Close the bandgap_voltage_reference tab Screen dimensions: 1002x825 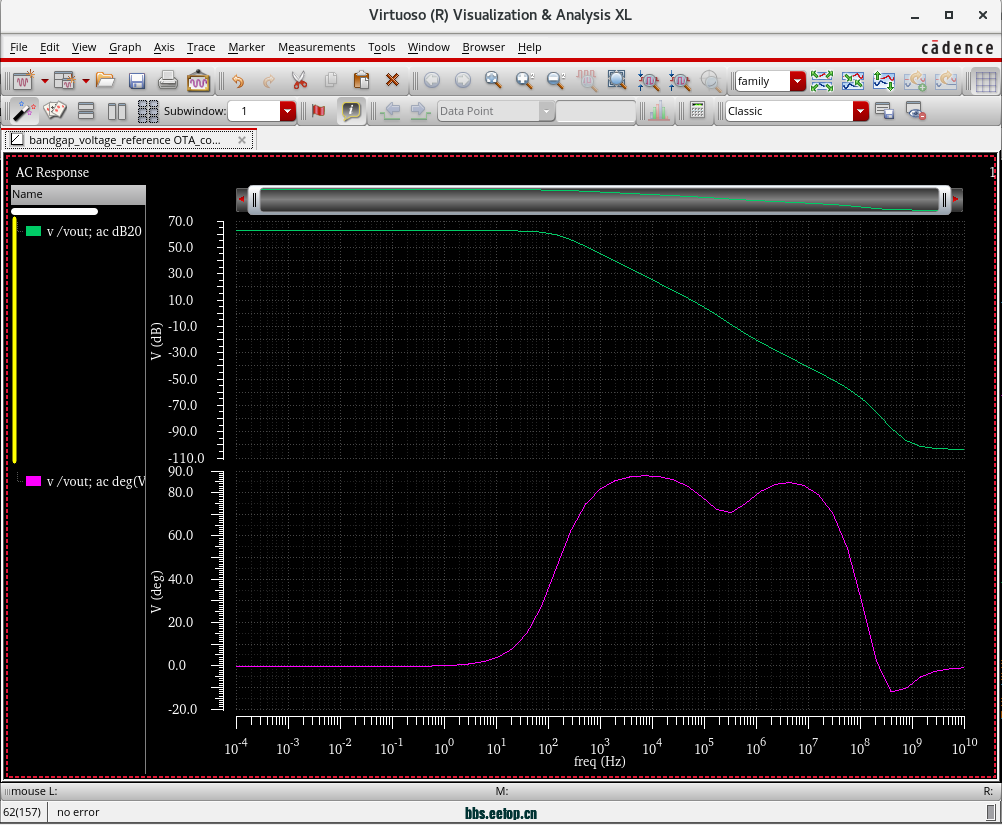coord(242,140)
